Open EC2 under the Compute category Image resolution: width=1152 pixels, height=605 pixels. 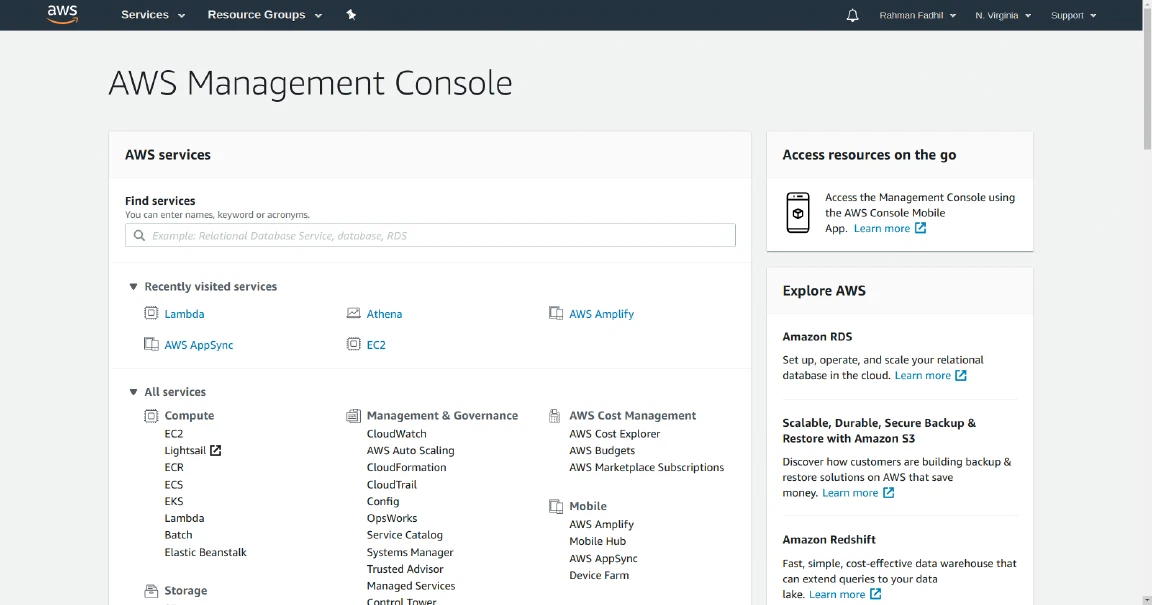(x=173, y=434)
